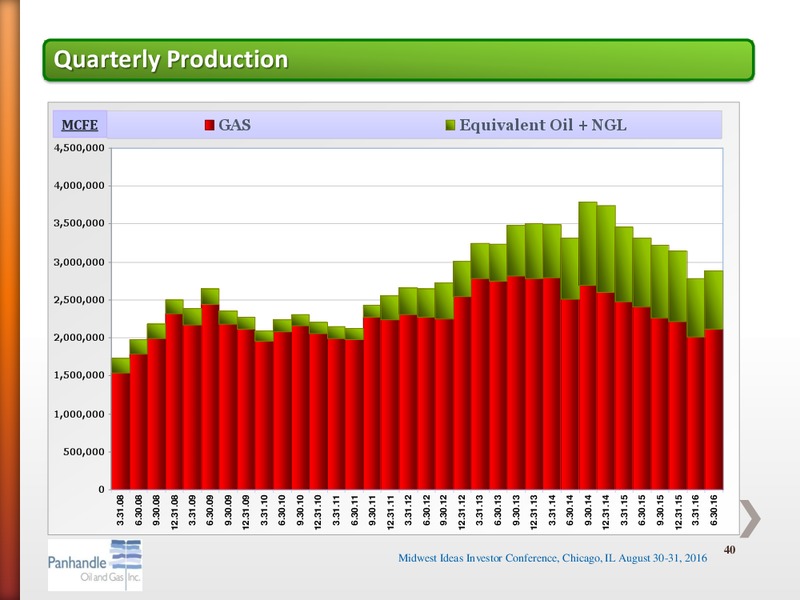Click the 9.30.12 x-axis label
This screenshot has height=600, width=800.
coord(444,510)
